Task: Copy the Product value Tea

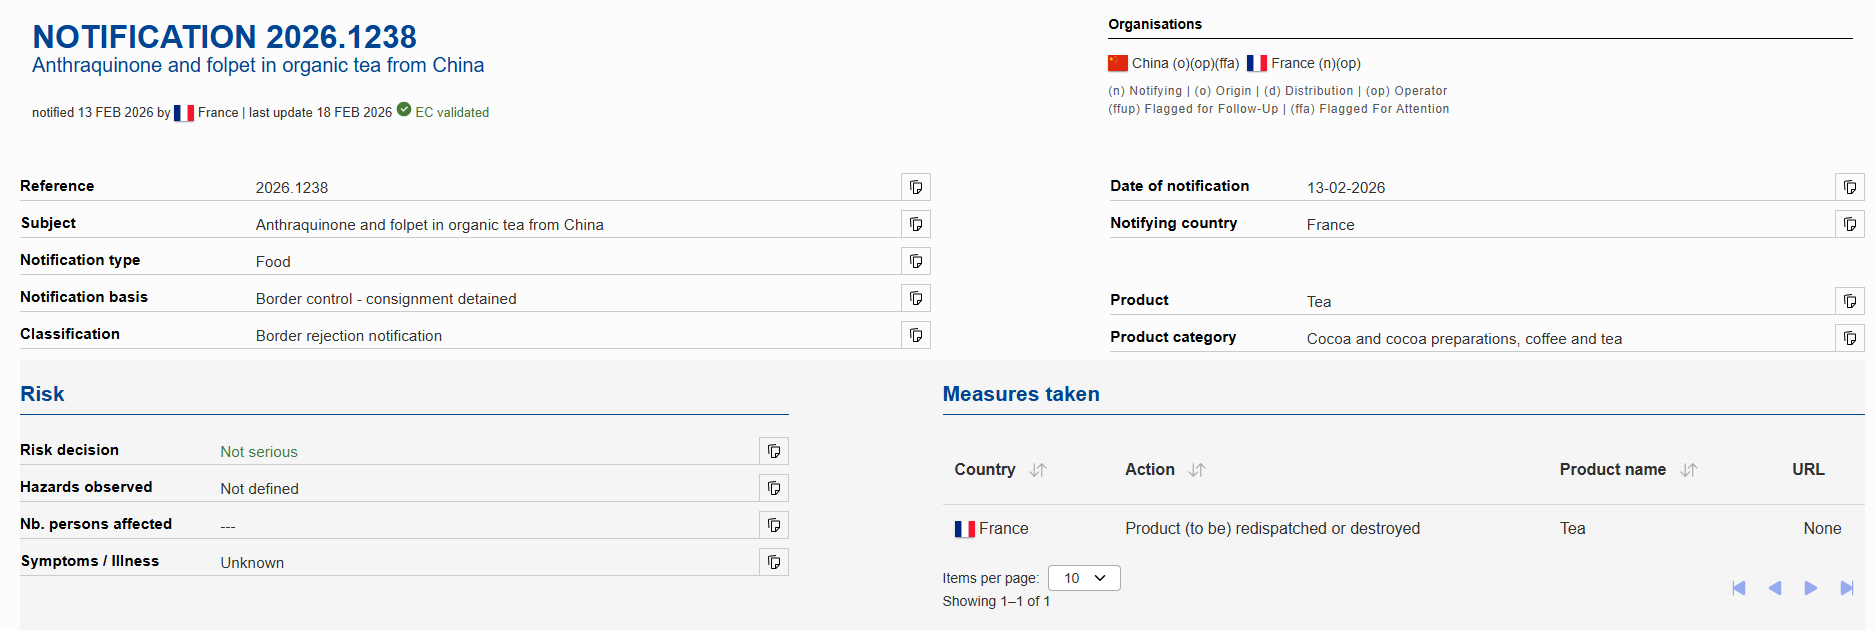Action: pos(1850,301)
